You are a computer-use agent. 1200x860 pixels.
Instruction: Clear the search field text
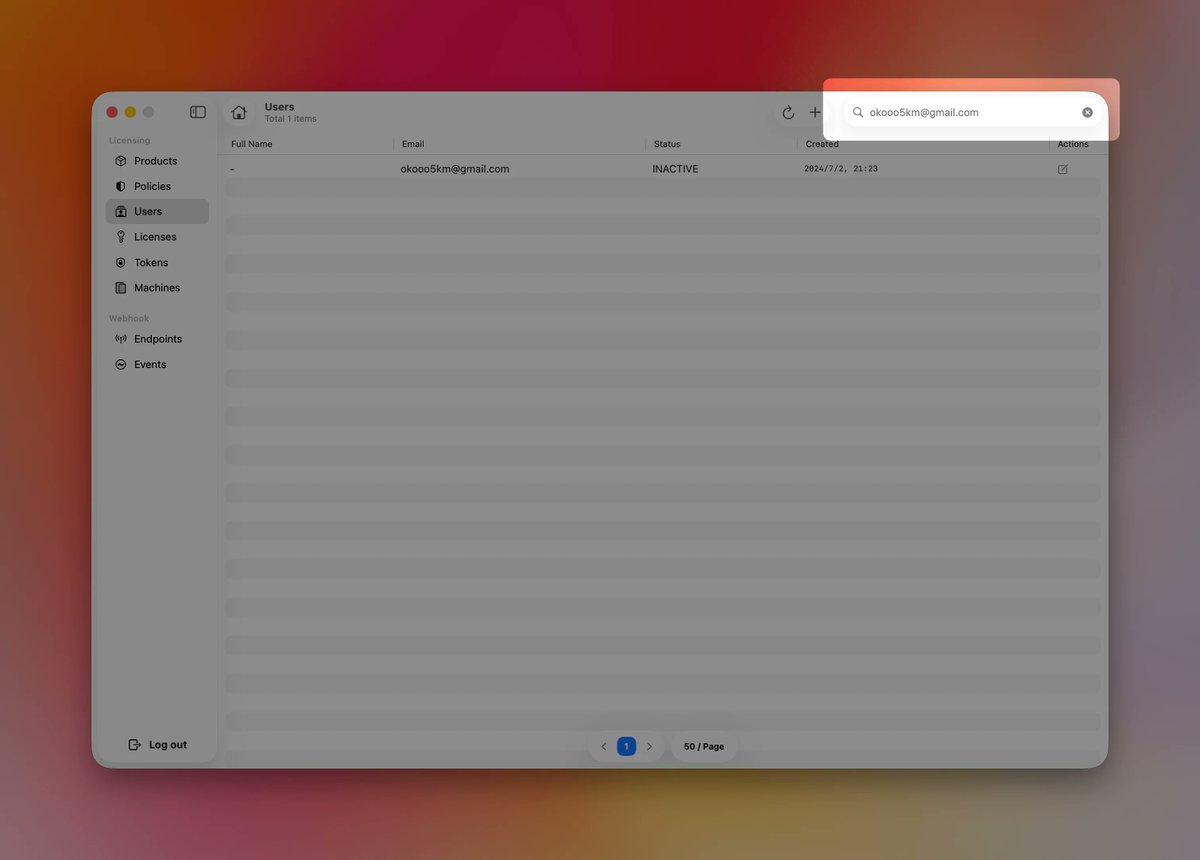pyautogui.click(x=1087, y=113)
